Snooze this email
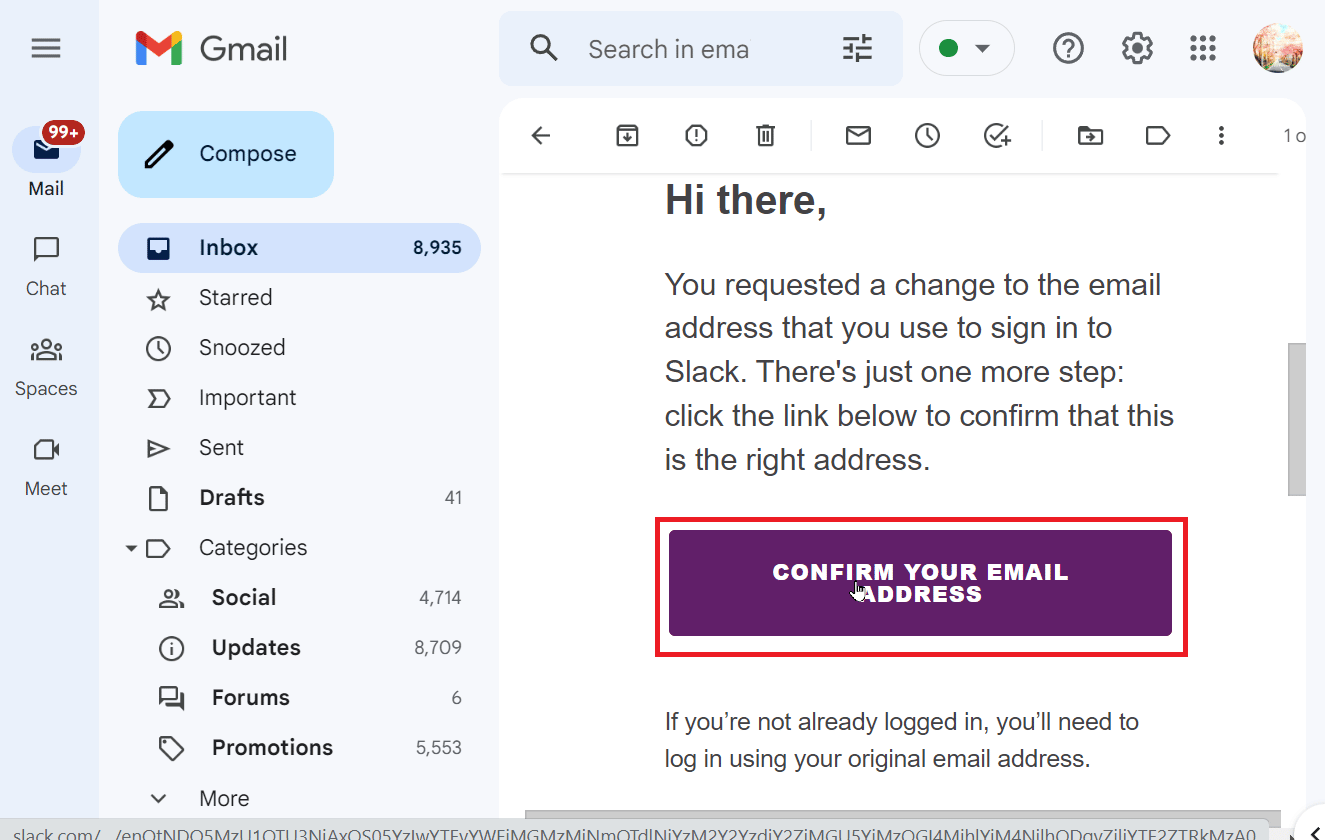 point(926,135)
